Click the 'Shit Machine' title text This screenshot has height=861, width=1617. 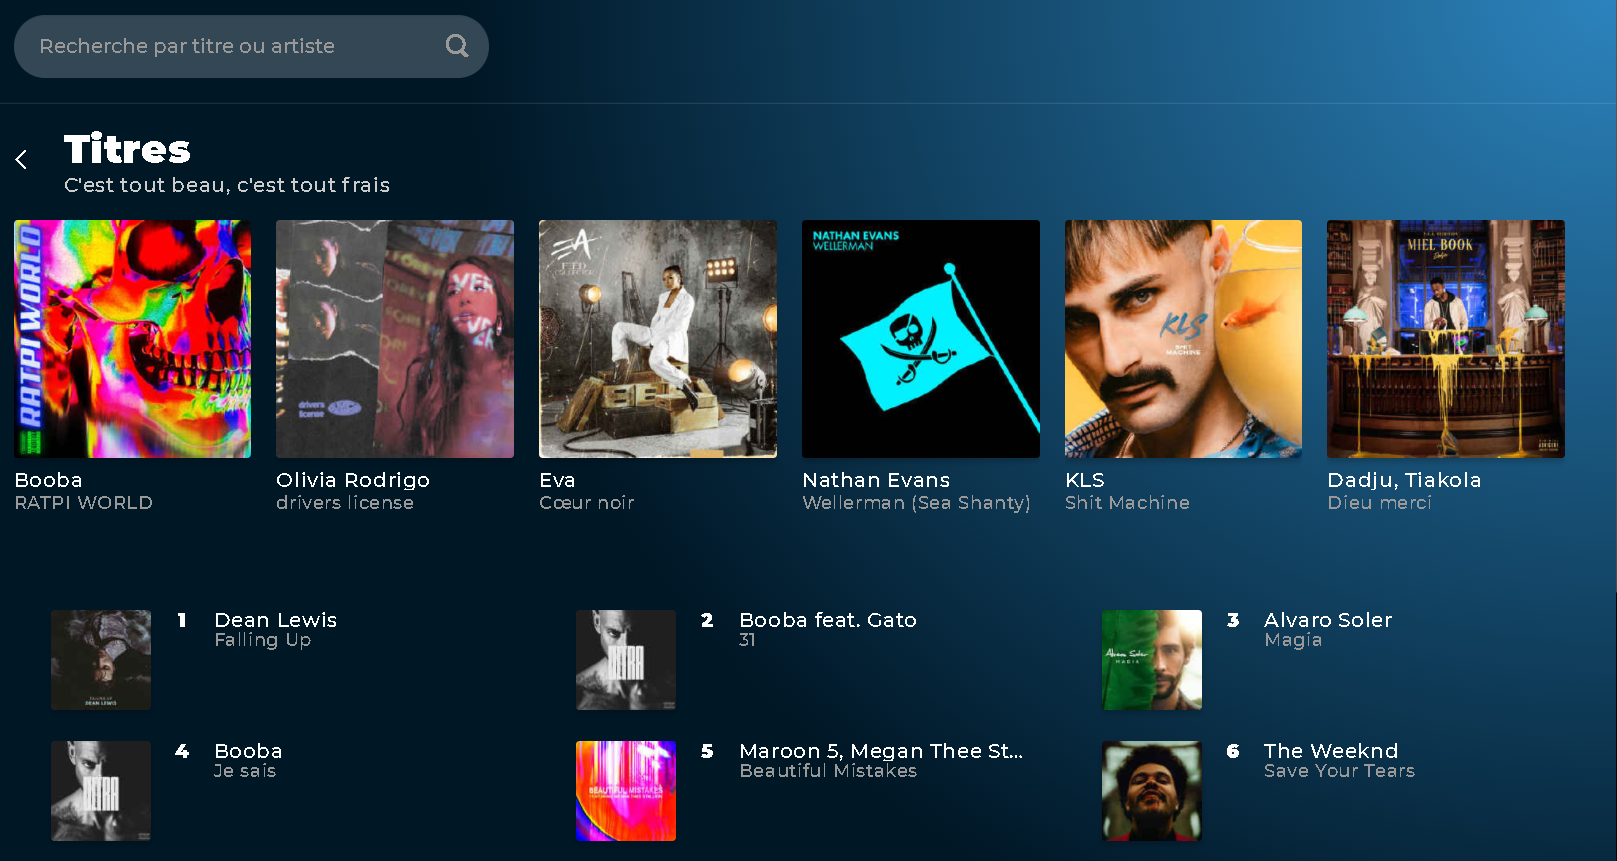point(1127,503)
